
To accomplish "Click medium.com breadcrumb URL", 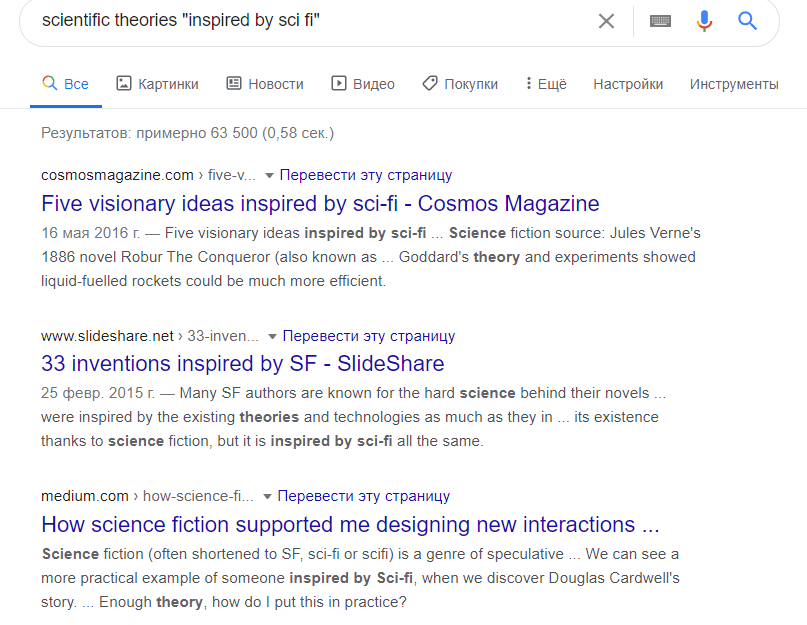I will click(147, 496).
